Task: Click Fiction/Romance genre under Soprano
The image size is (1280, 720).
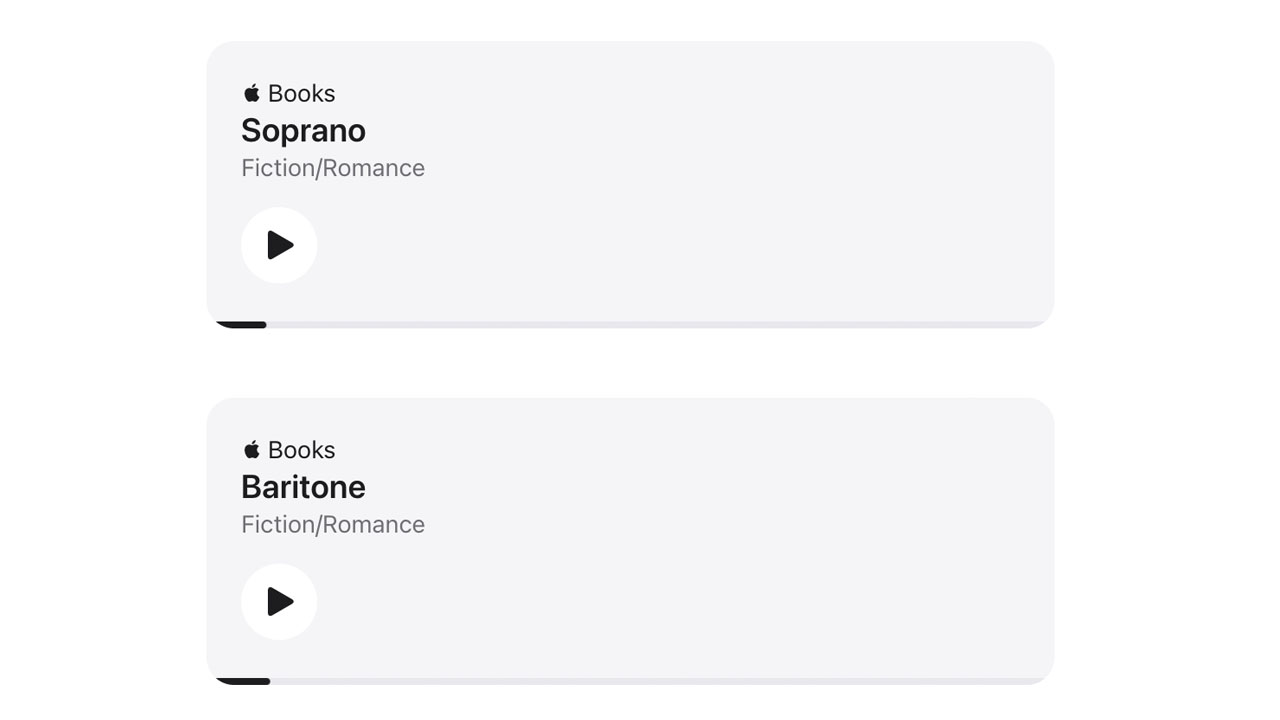Action: (x=333, y=168)
